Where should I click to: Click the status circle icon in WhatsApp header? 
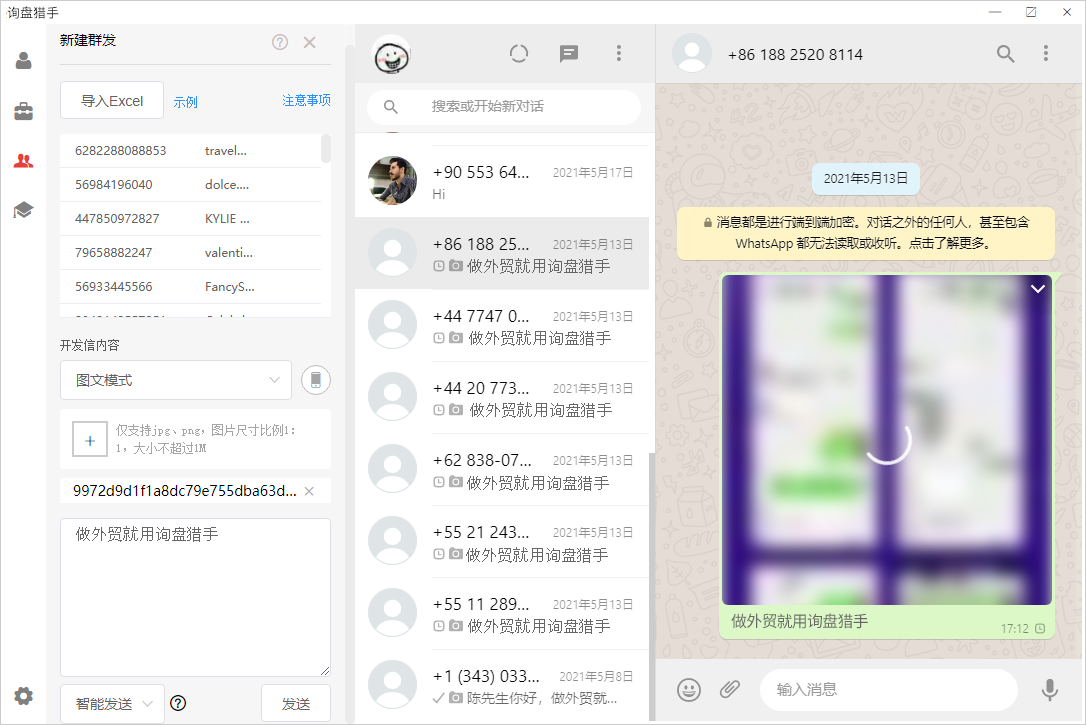tap(519, 55)
